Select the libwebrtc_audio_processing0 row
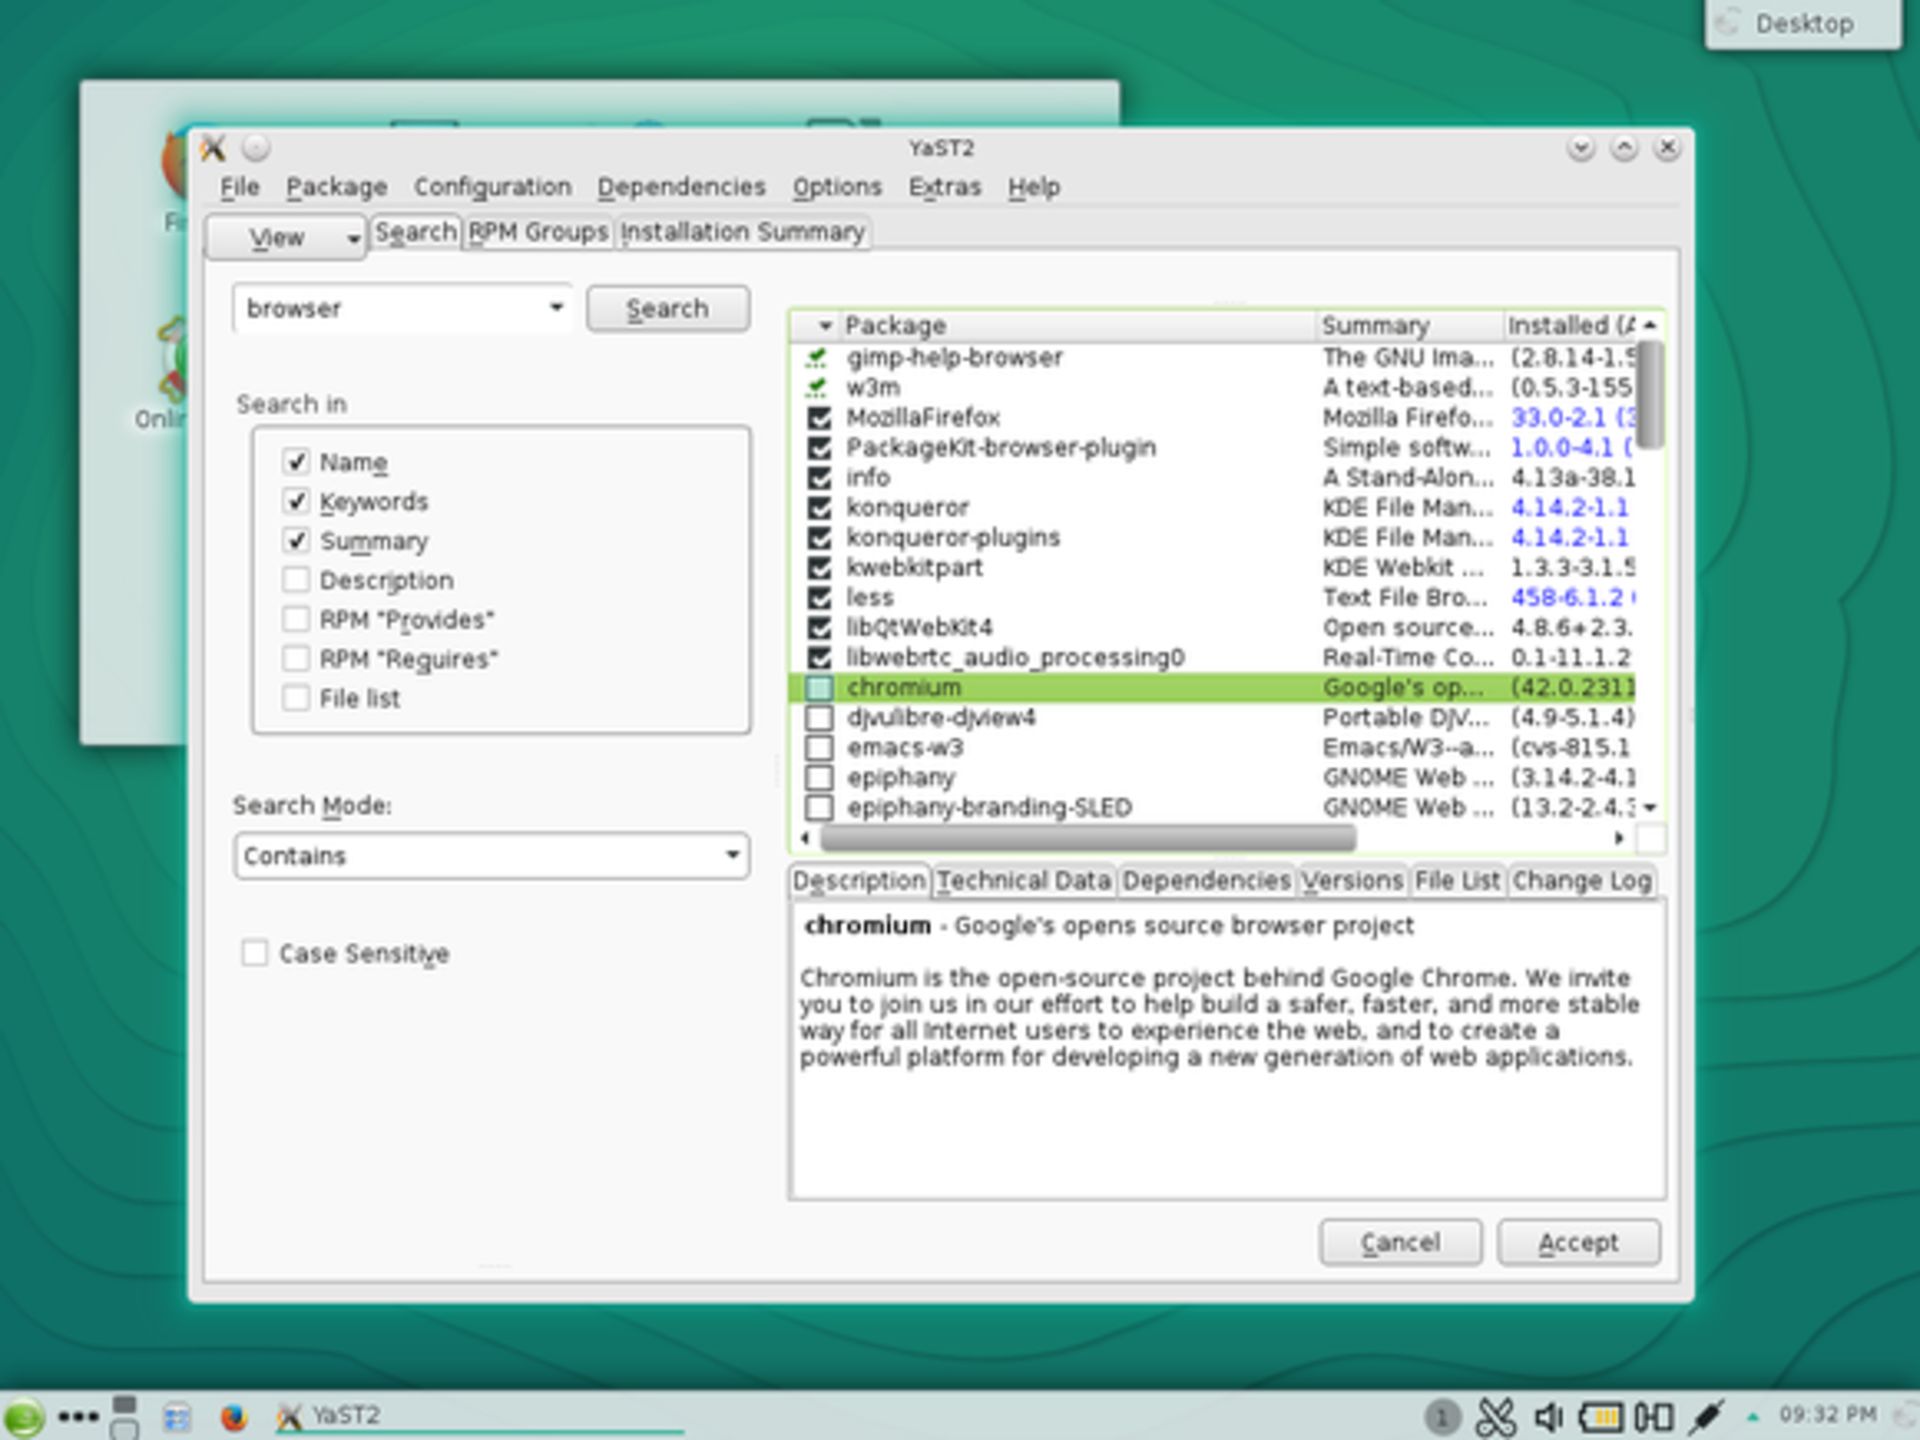This screenshot has height=1440, width=1920. click(1214, 658)
